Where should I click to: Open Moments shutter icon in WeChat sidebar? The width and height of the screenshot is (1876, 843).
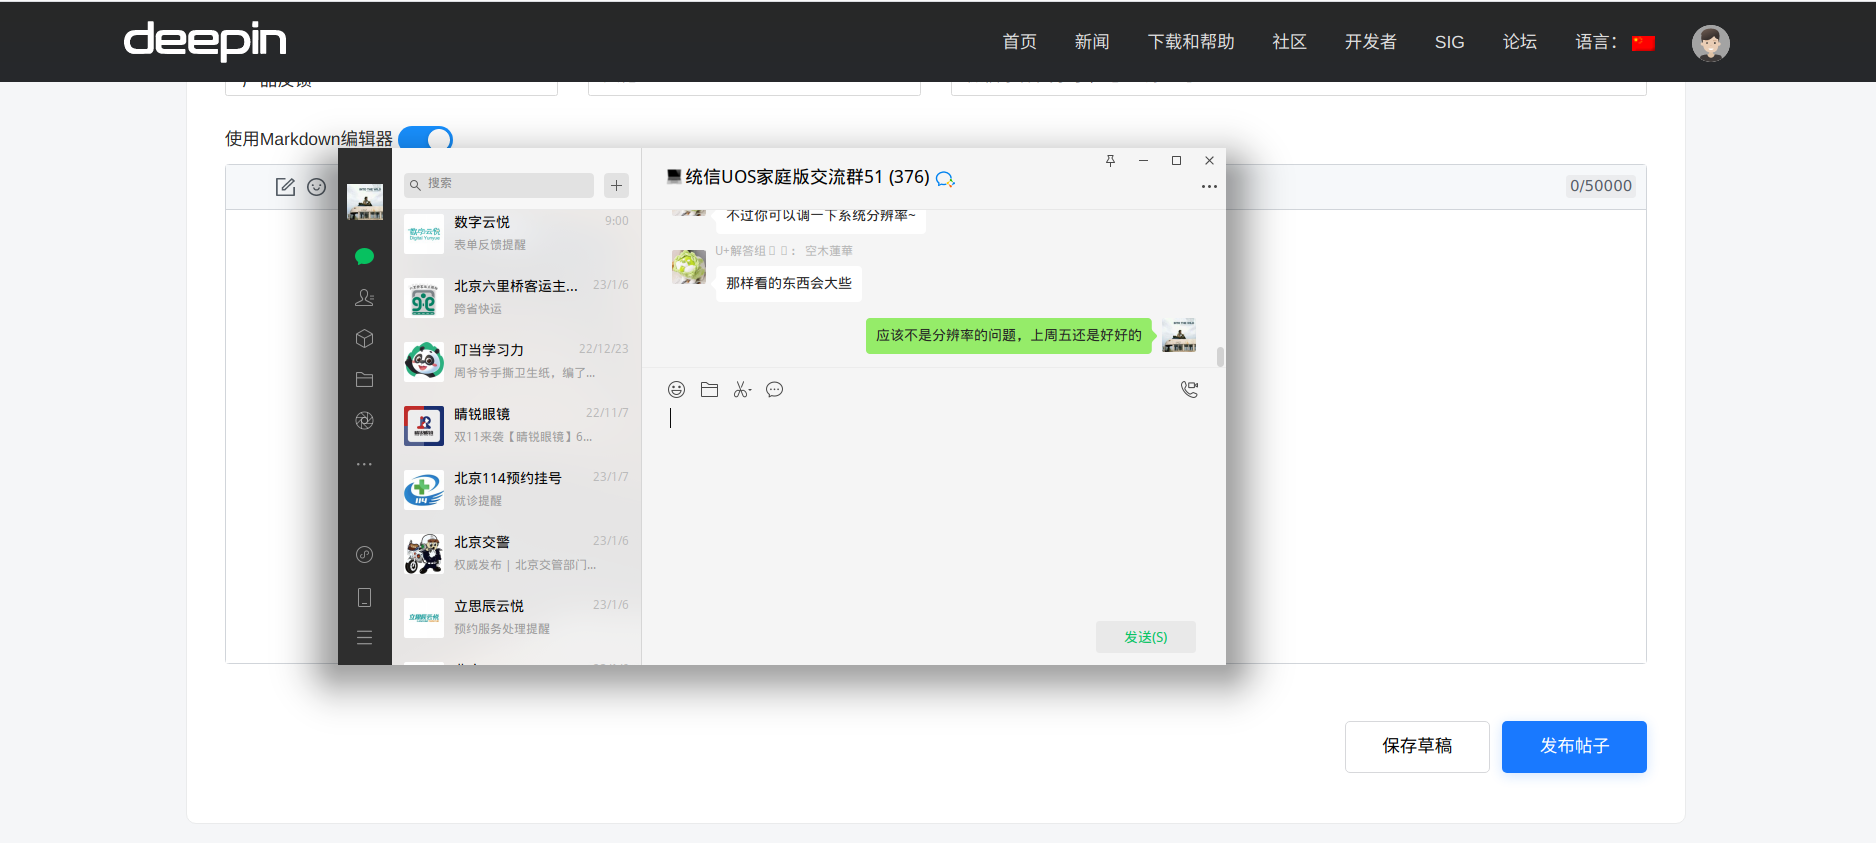(x=364, y=421)
